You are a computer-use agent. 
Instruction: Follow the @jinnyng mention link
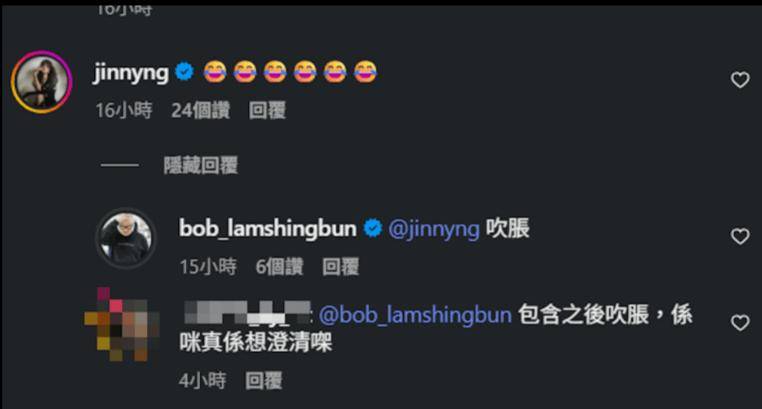[x=434, y=229]
